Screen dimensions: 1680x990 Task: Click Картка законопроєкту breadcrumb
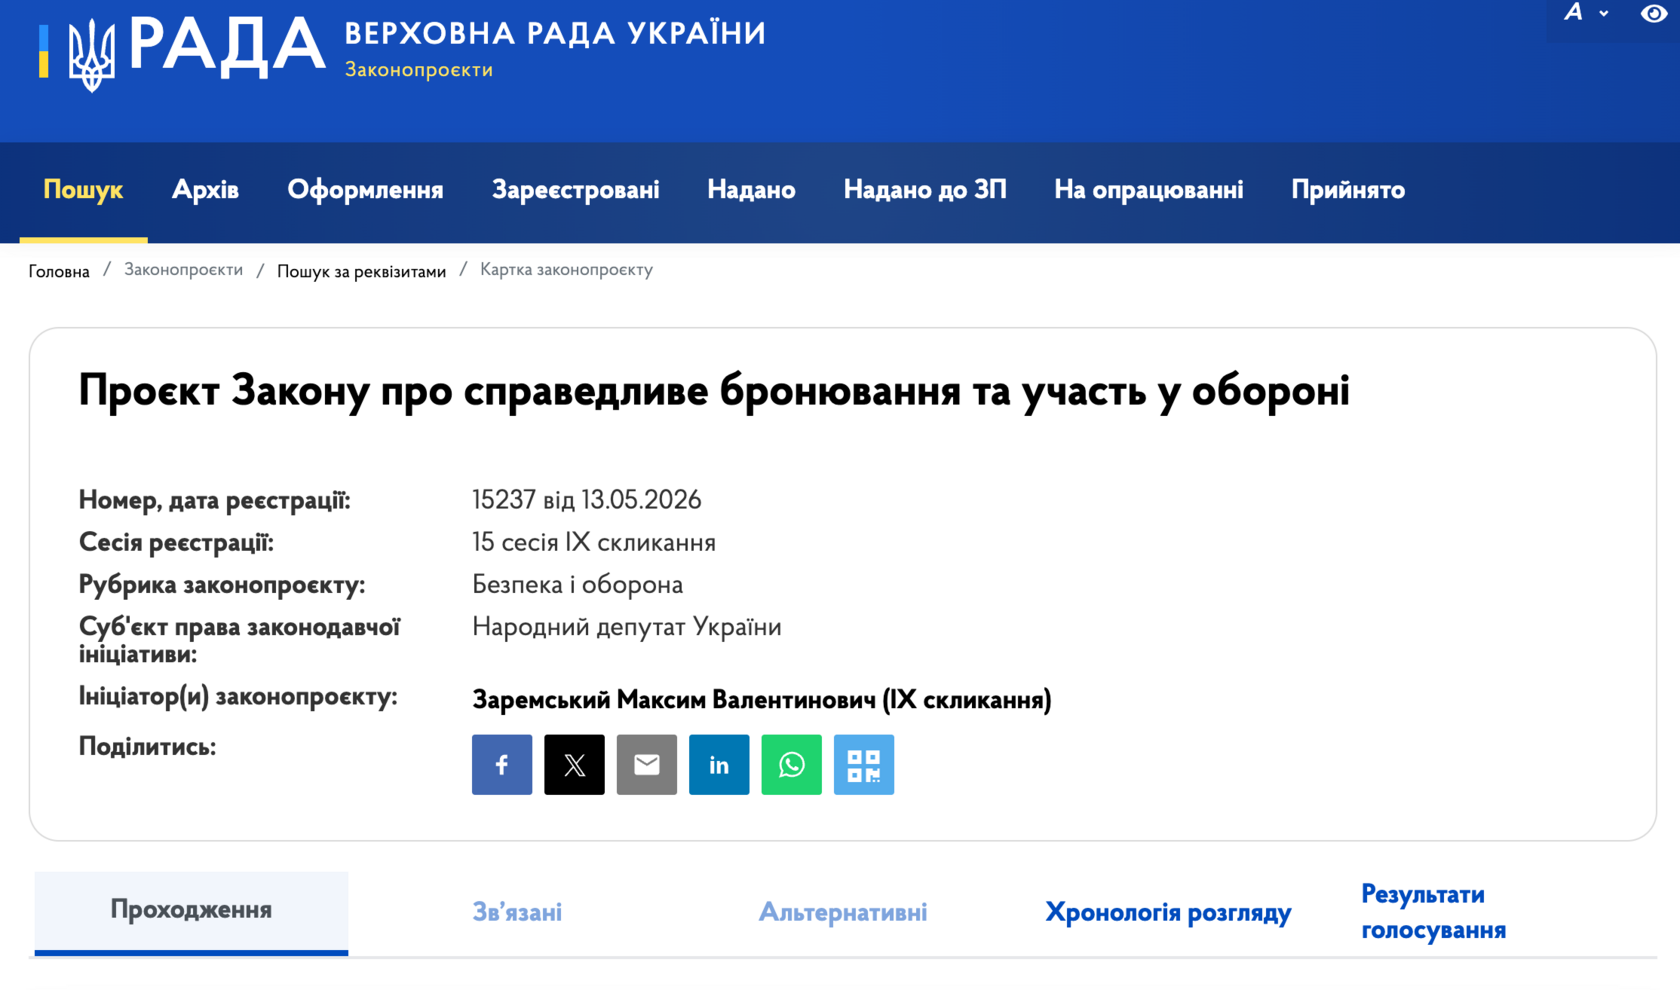point(566,270)
